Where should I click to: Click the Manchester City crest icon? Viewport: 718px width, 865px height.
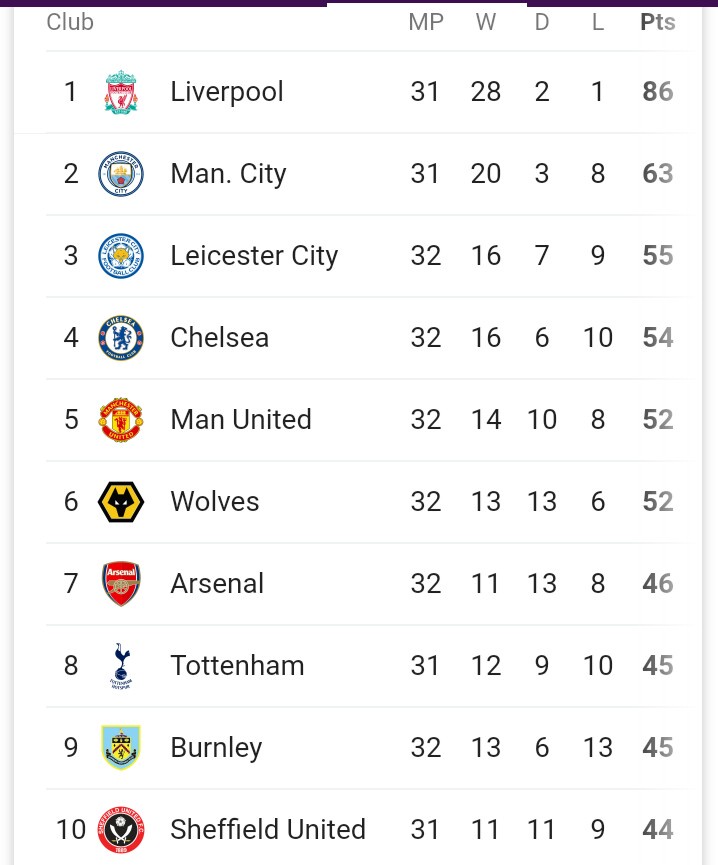click(x=121, y=174)
